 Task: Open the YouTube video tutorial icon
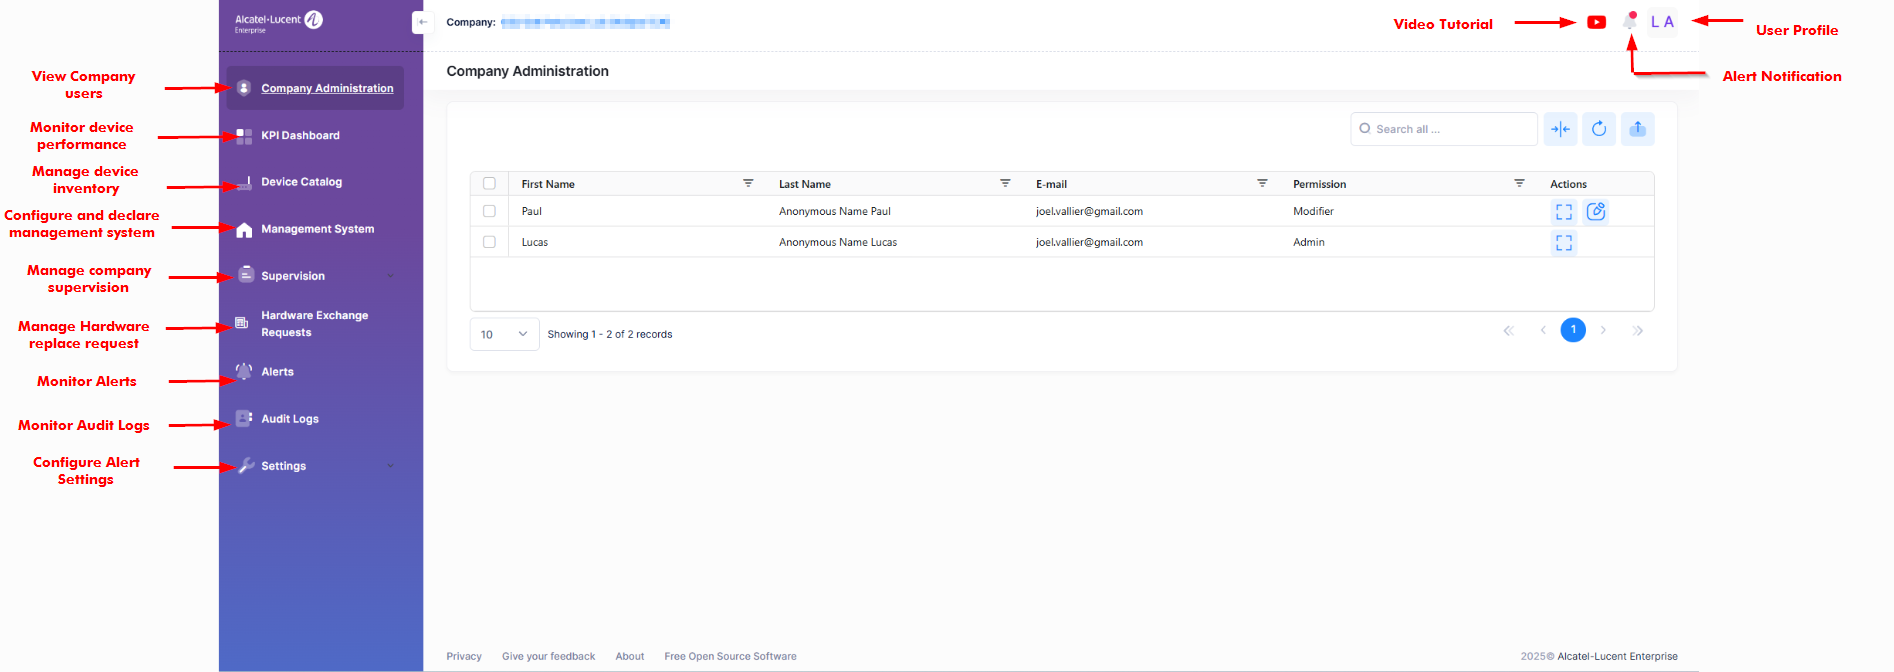[x=1596, y=22]
